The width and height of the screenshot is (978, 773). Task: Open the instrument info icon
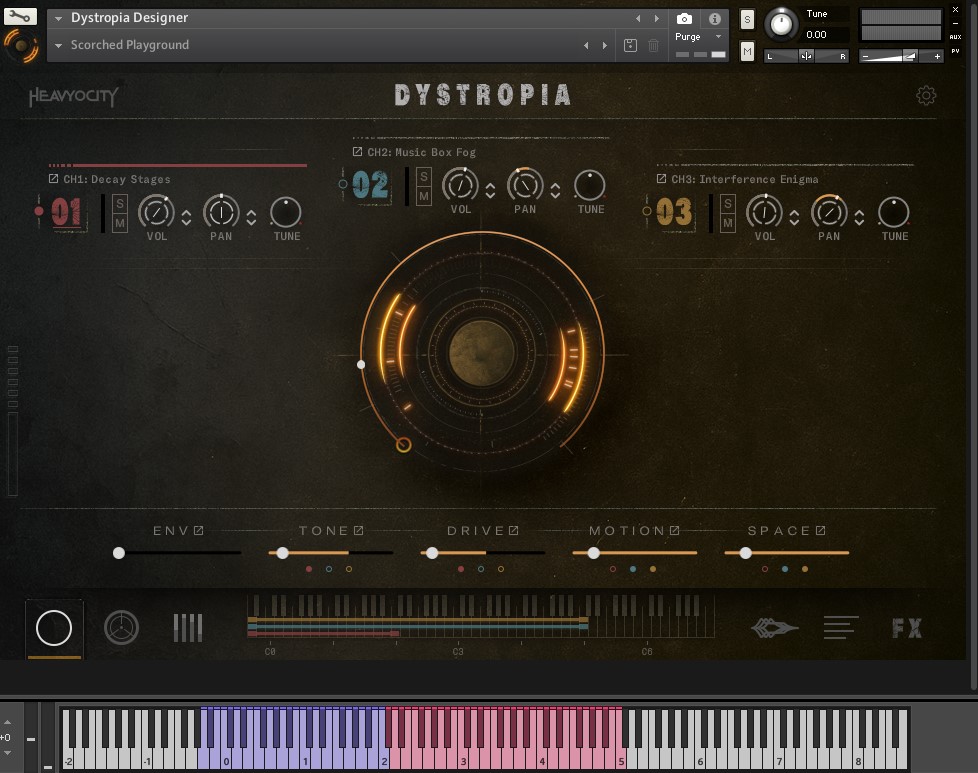click(x=714, y=19)
